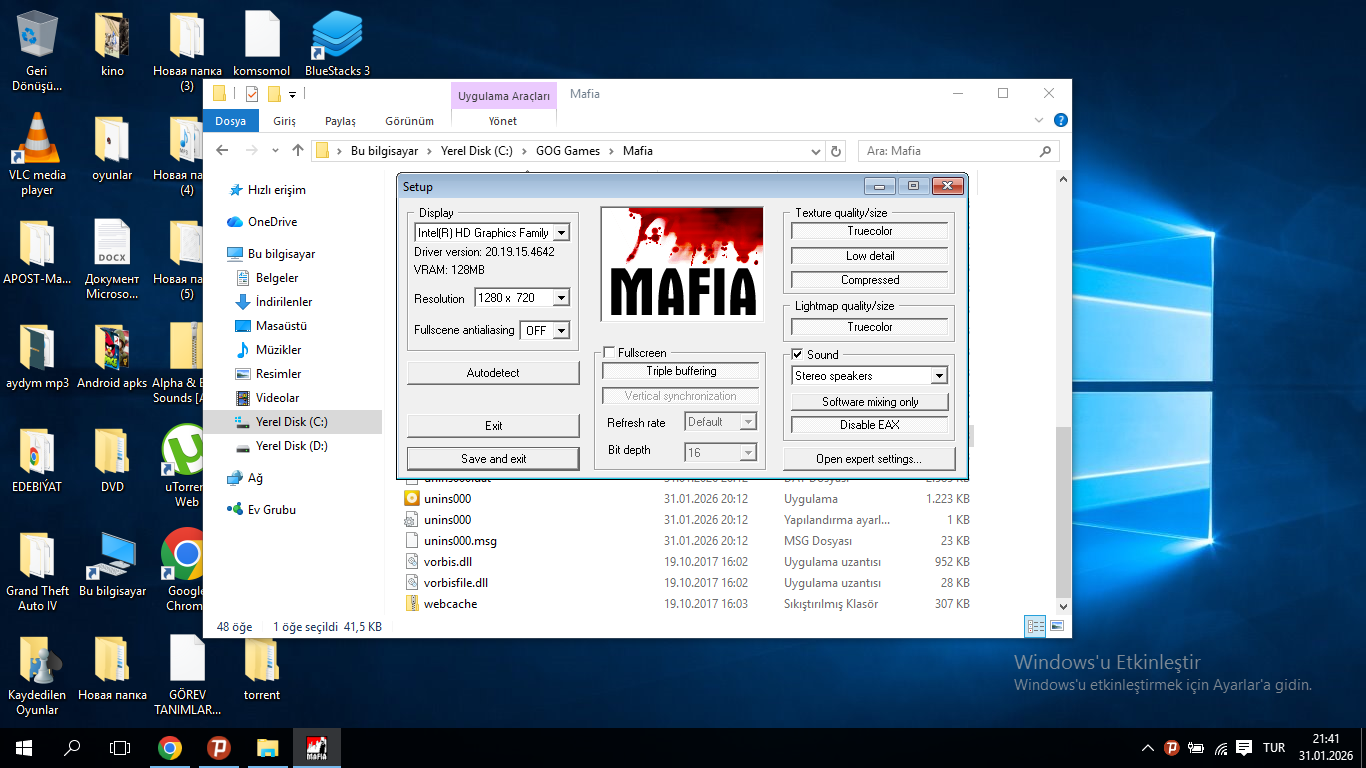Toggle Truecolor under Texture quality/size
Screen dimensions: 1366x768
[869, 231]
